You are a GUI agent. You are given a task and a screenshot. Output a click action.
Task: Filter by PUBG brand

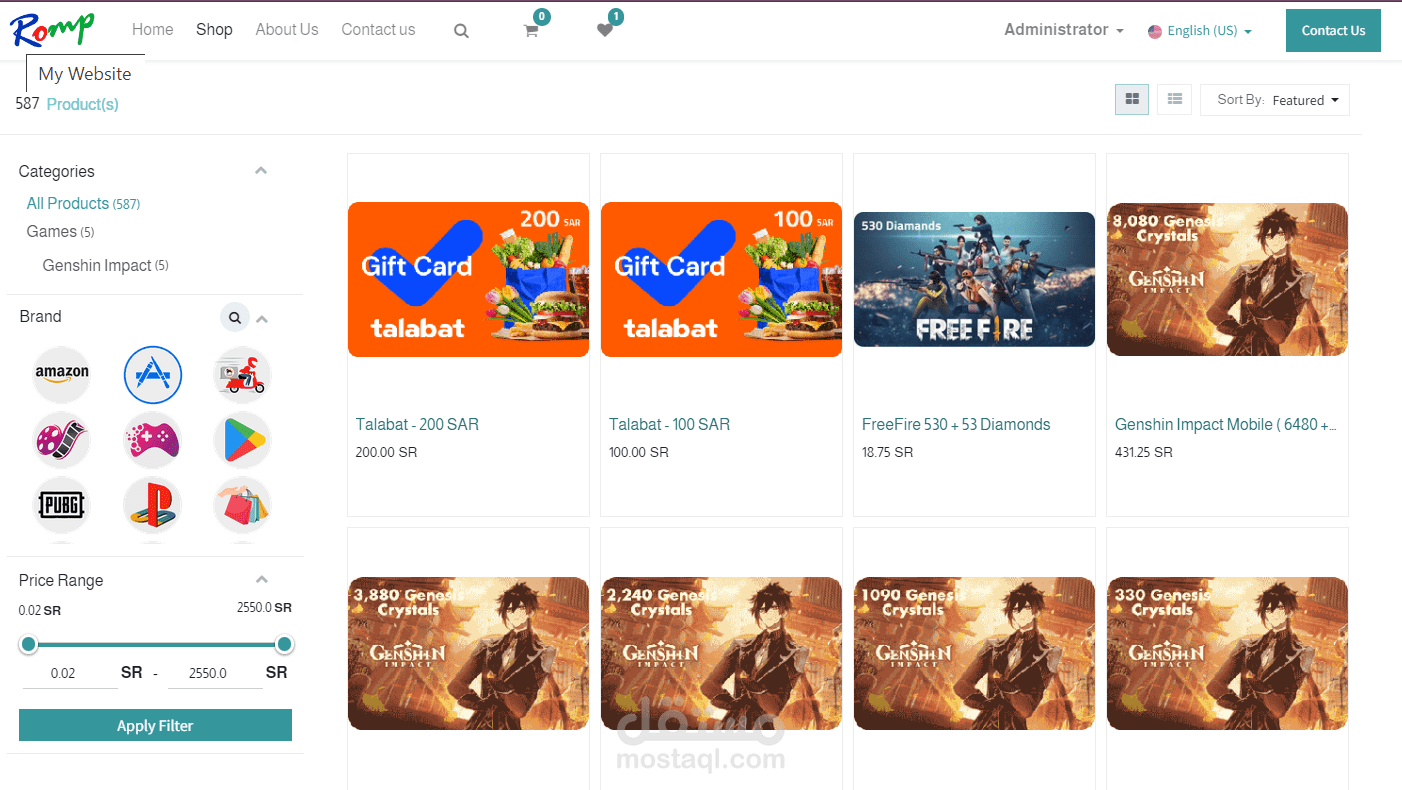(x=62, y=505)
